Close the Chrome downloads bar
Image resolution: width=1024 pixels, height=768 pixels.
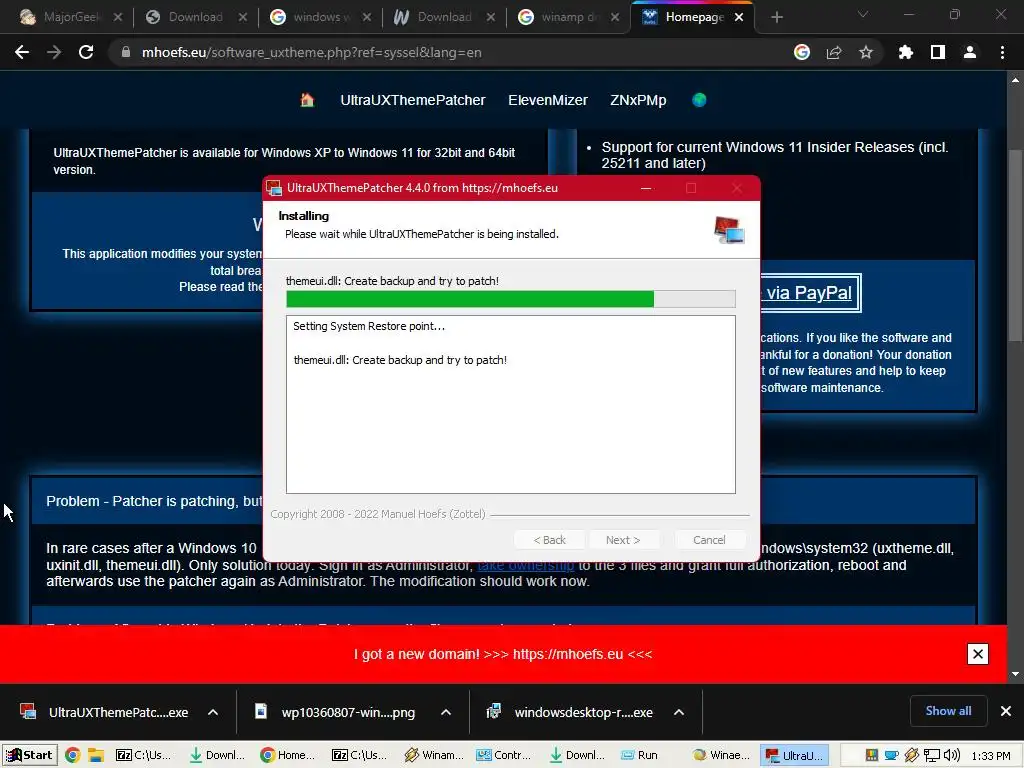pyautogui.click(x=1006, y=711)
